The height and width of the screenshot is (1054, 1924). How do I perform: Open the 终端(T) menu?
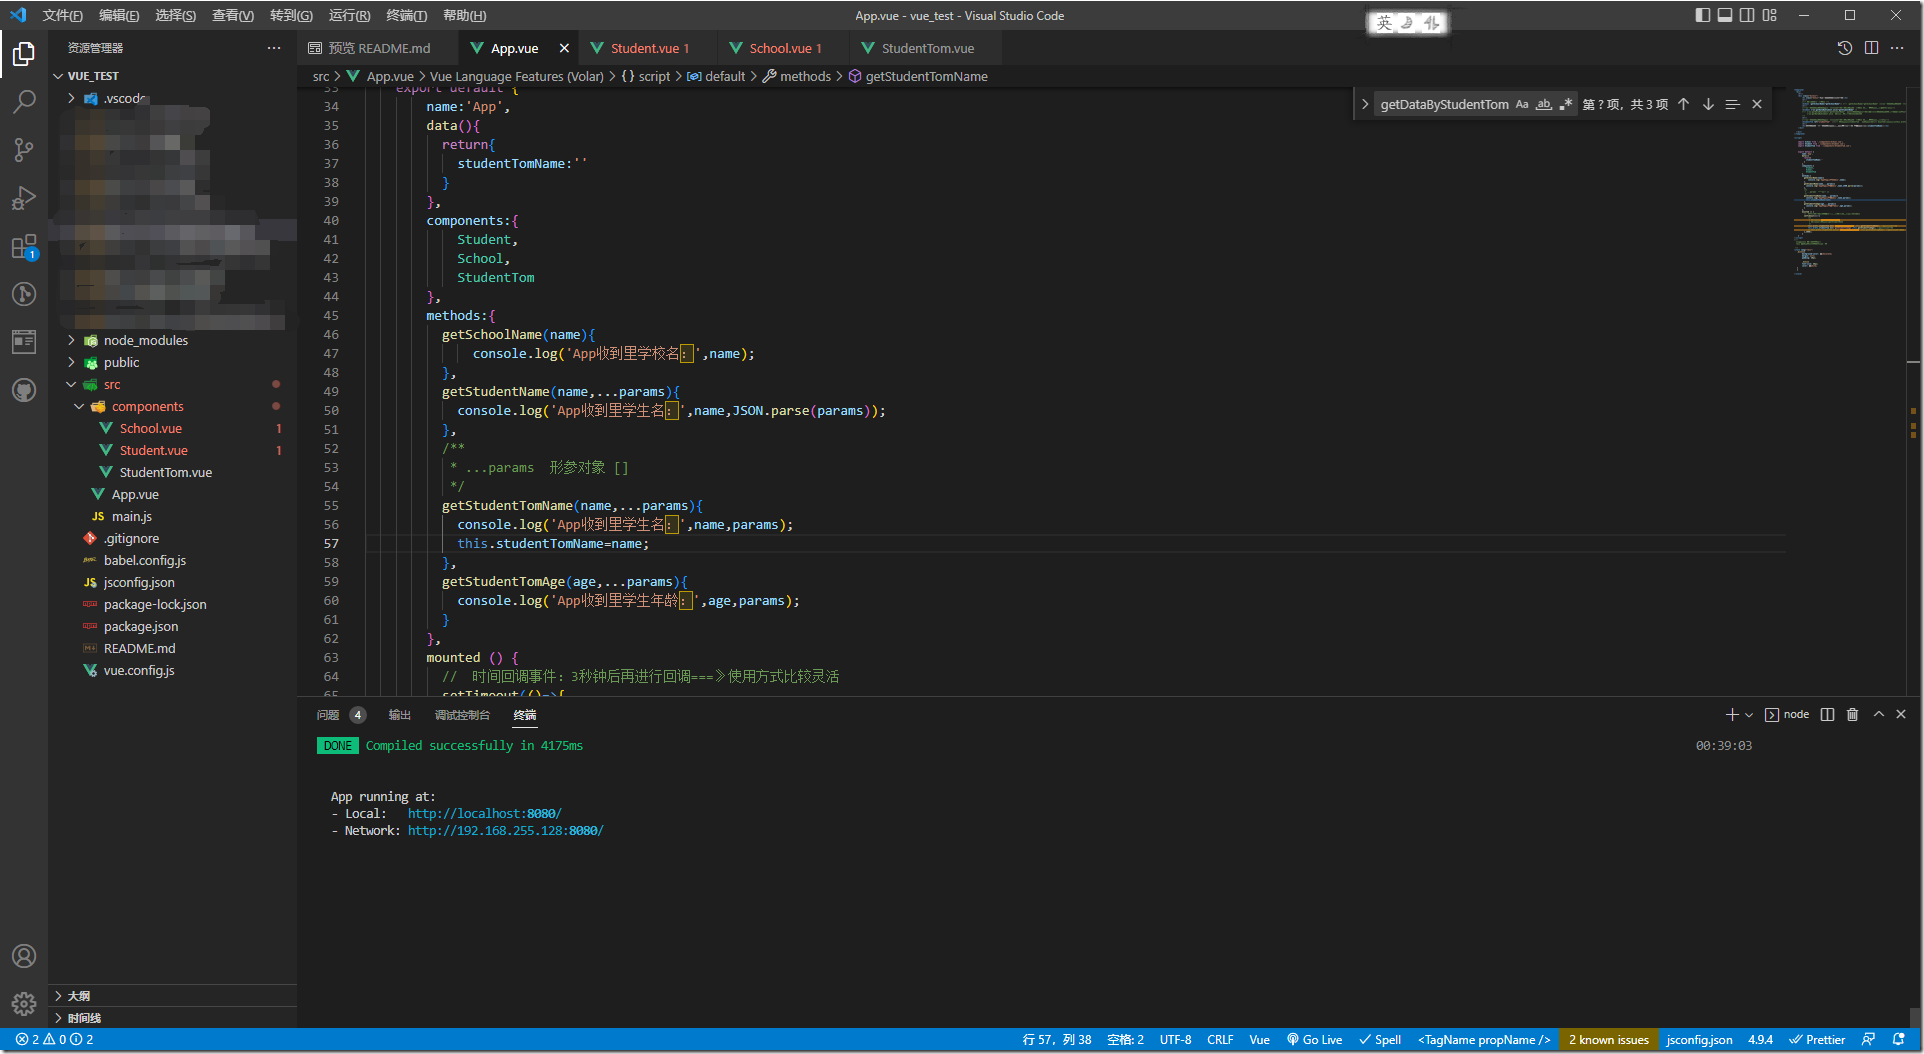coord(406,15)
